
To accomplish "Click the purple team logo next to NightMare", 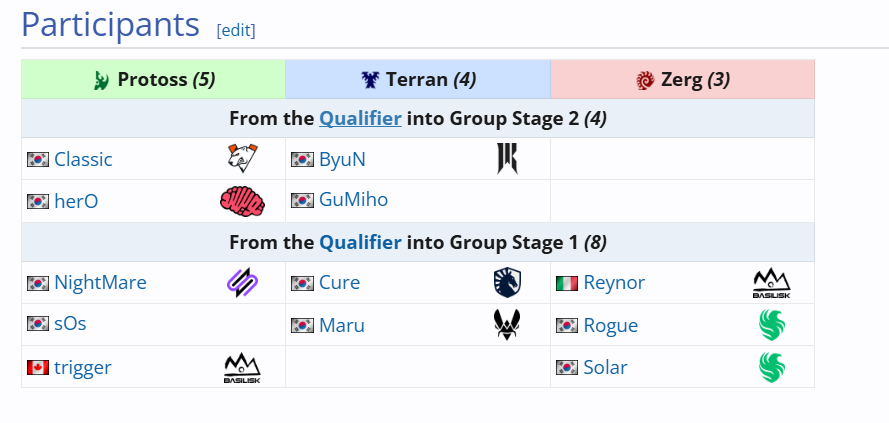I will pos(243,282).
